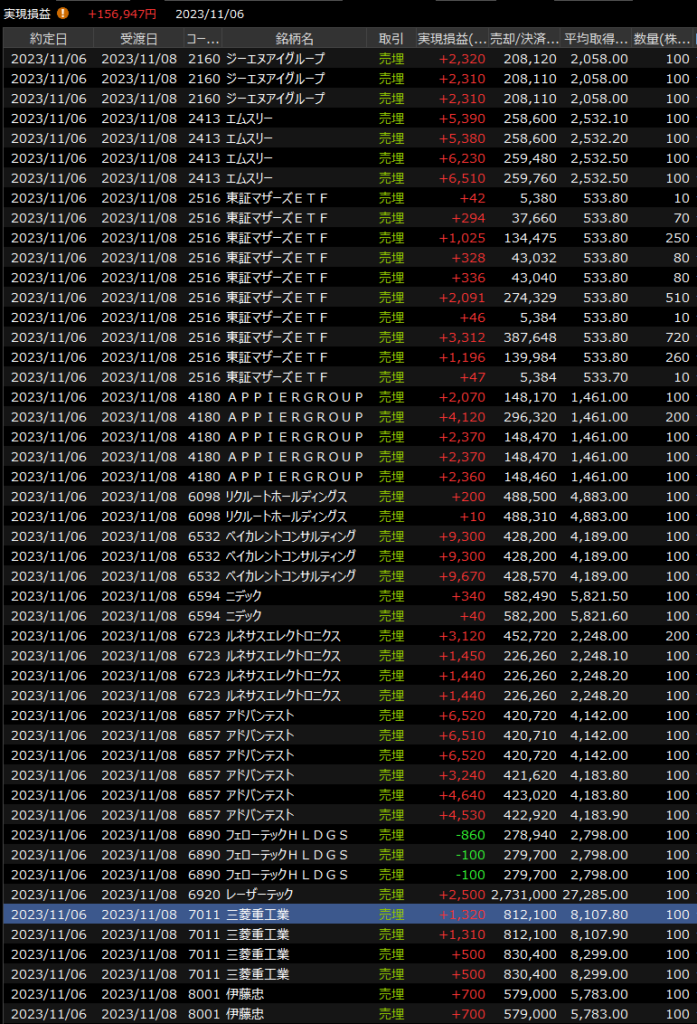Image resolution: width=697 pixels, height=1024 pixels.
Task: Select the highlighted 三菱重工業 row with +1,320
Action: point(348,915)
